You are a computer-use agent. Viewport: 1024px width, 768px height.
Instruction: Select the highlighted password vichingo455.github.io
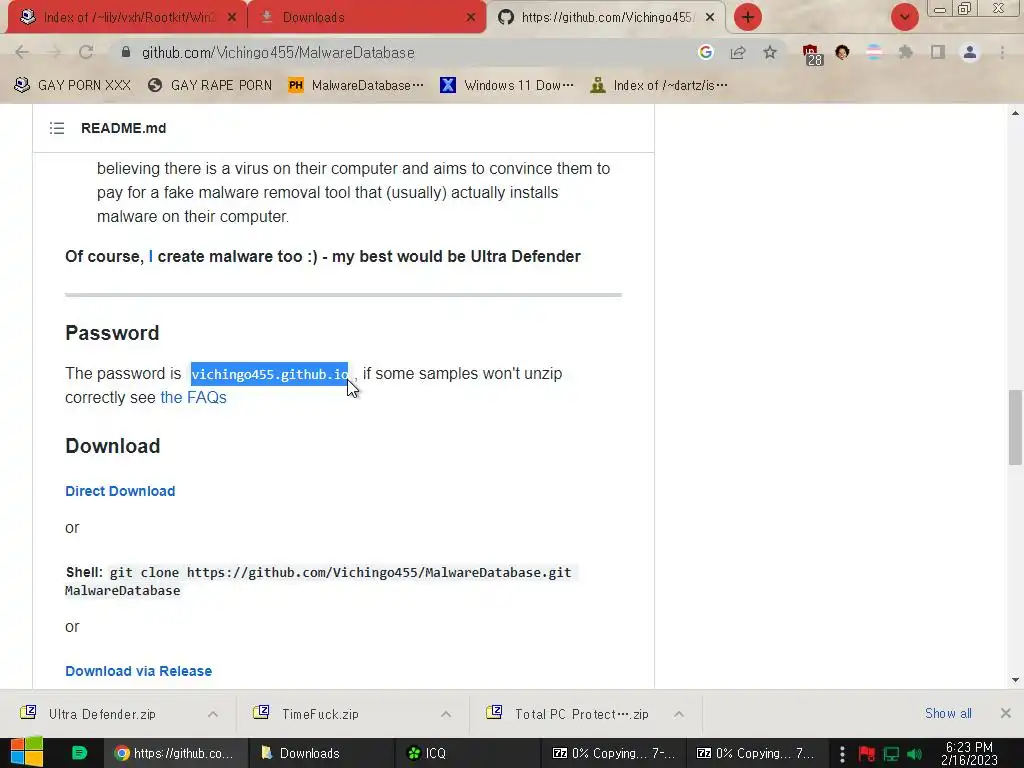(x=270, y=374)
